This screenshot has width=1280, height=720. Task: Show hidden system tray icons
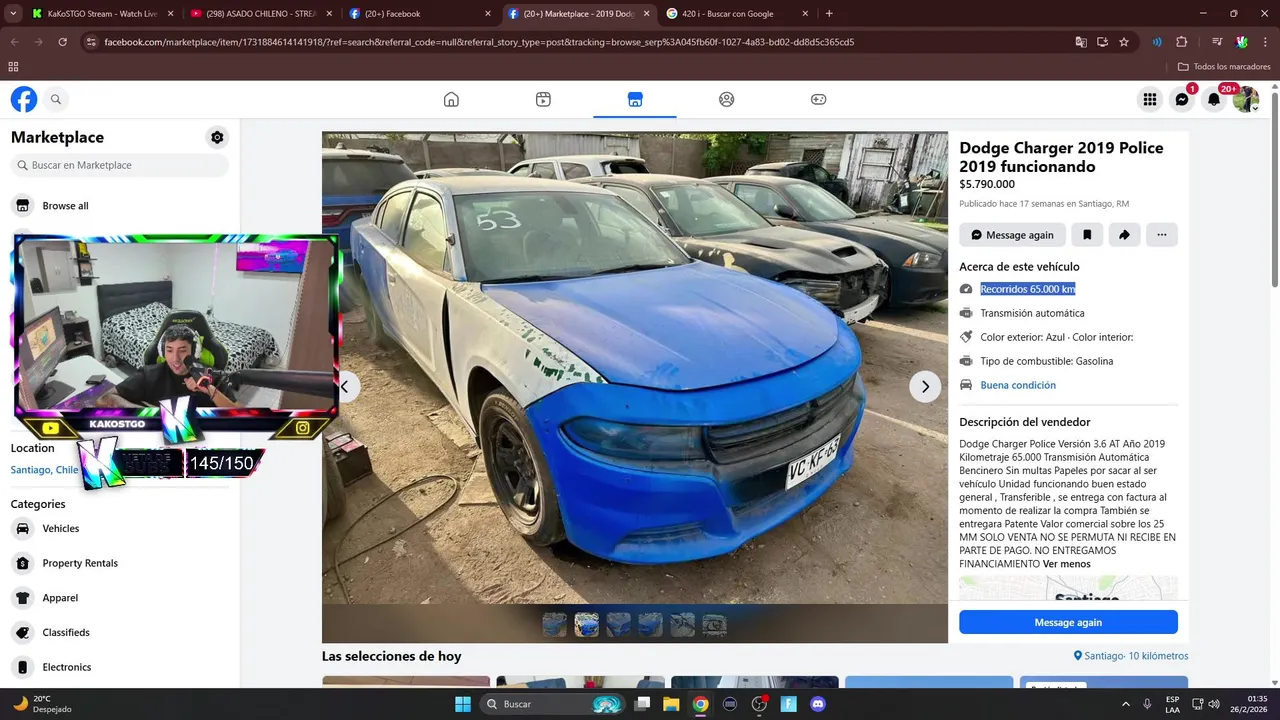1125,704
